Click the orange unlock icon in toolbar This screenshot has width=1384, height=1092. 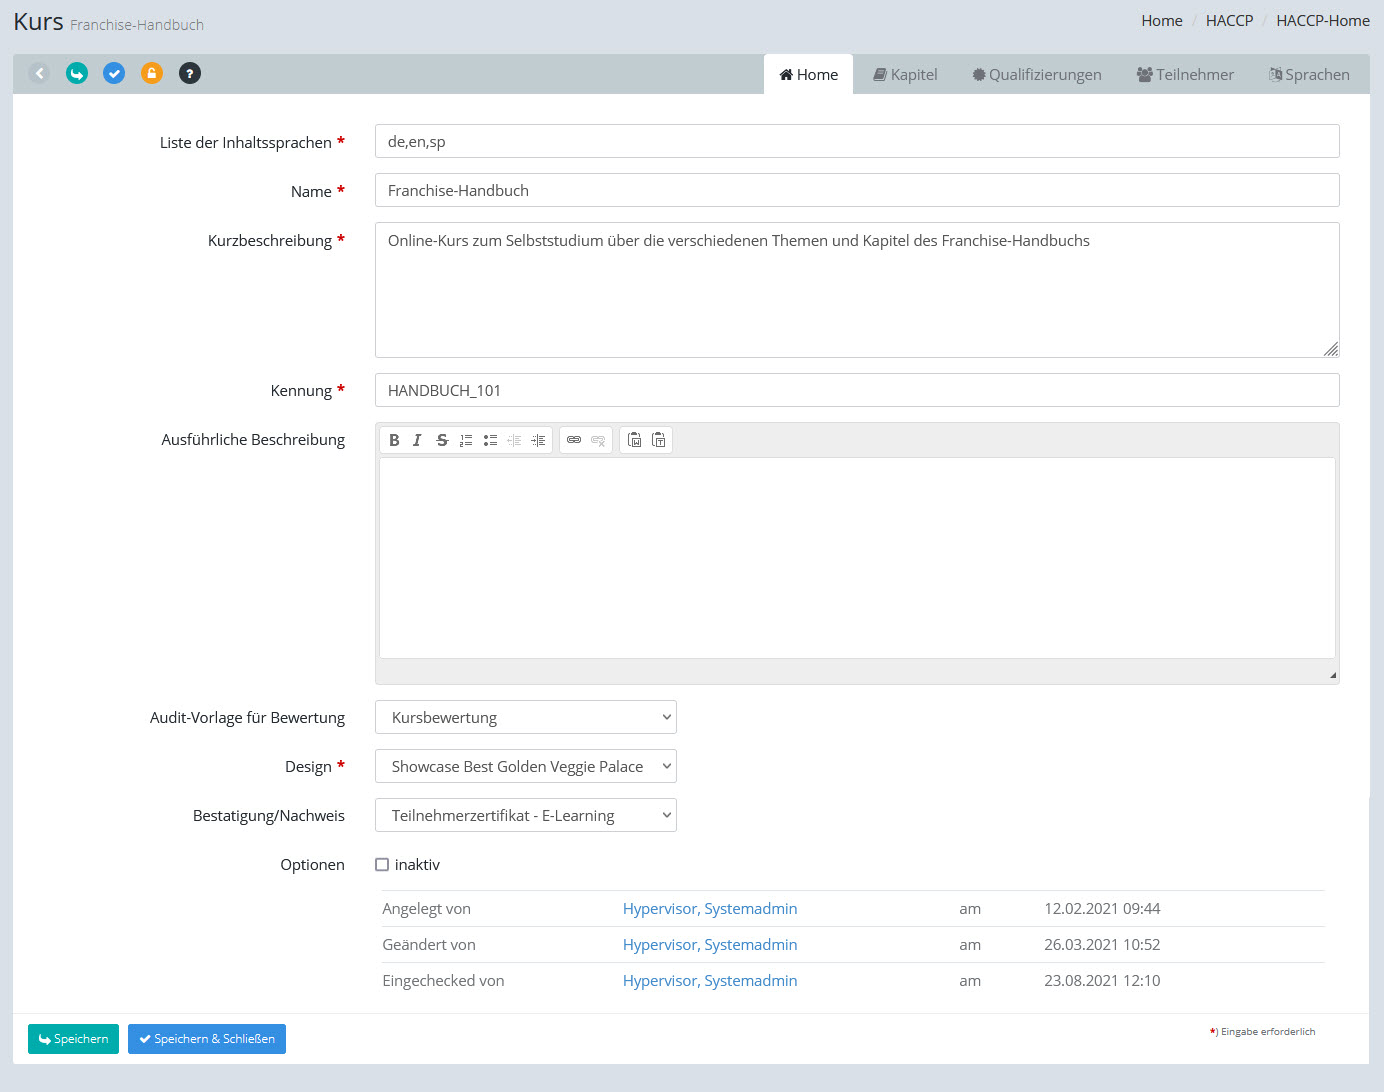[x=152, y=73]
